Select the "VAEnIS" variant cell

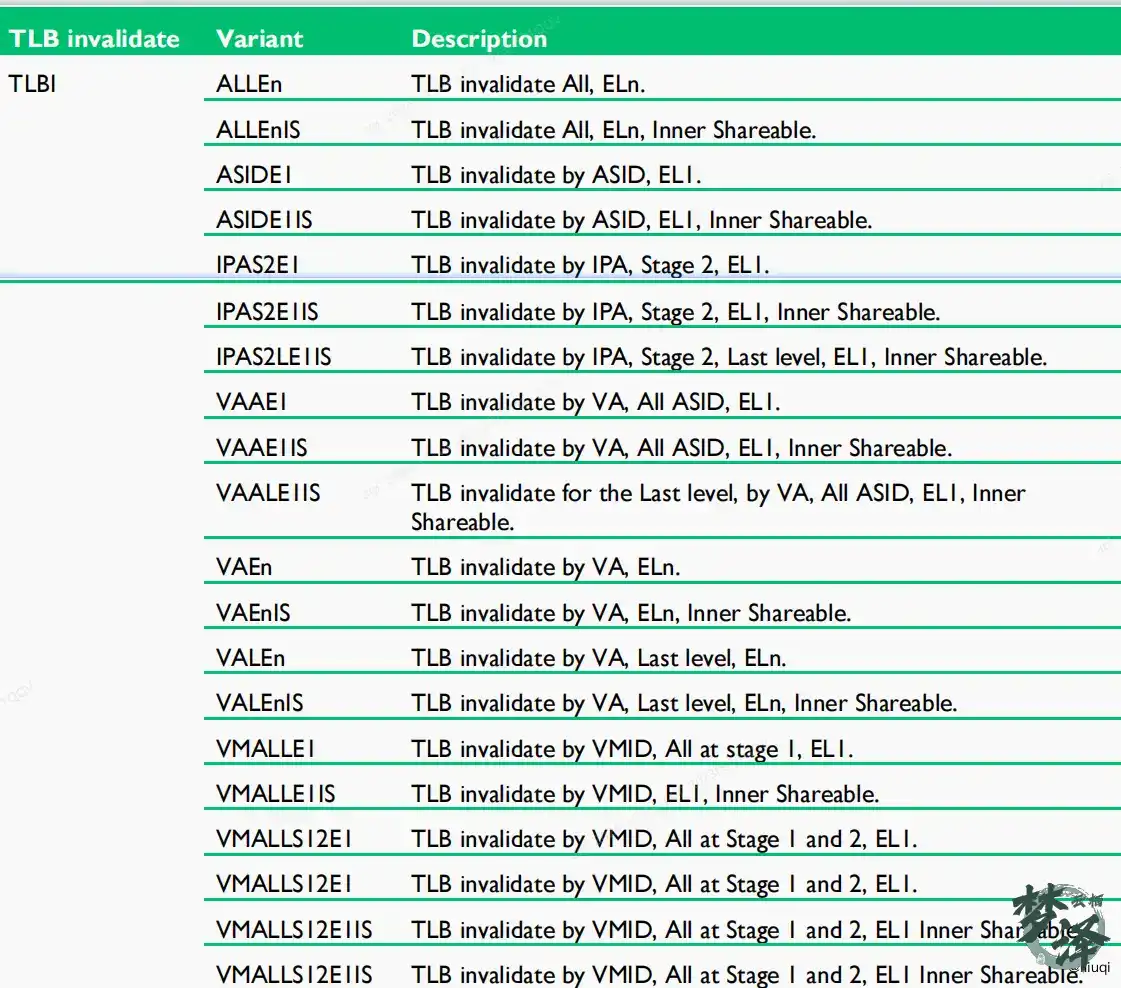253,613
